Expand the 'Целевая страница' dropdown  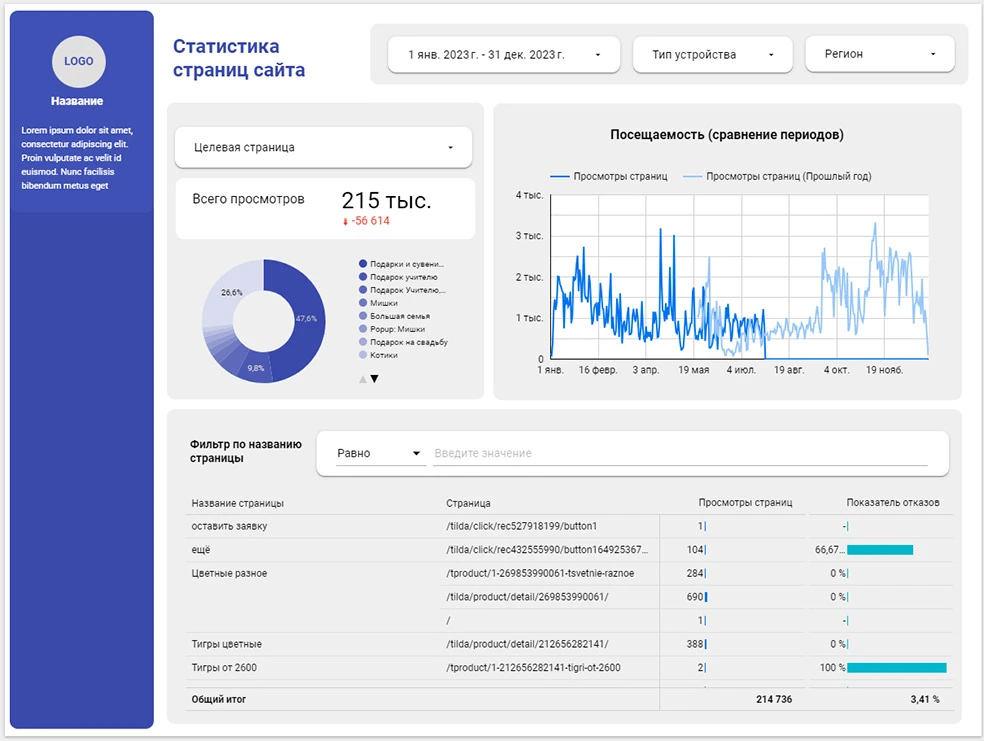323,148
